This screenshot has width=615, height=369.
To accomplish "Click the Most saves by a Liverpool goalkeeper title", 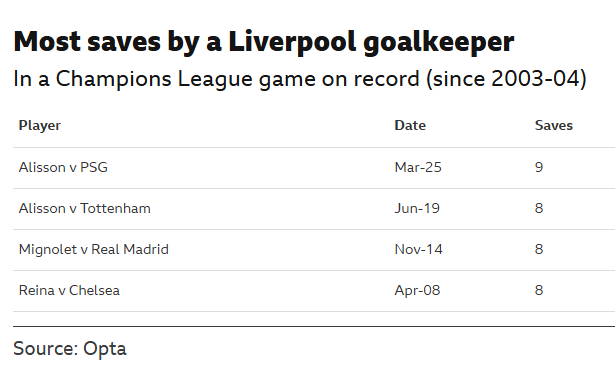I will point(264,42).
